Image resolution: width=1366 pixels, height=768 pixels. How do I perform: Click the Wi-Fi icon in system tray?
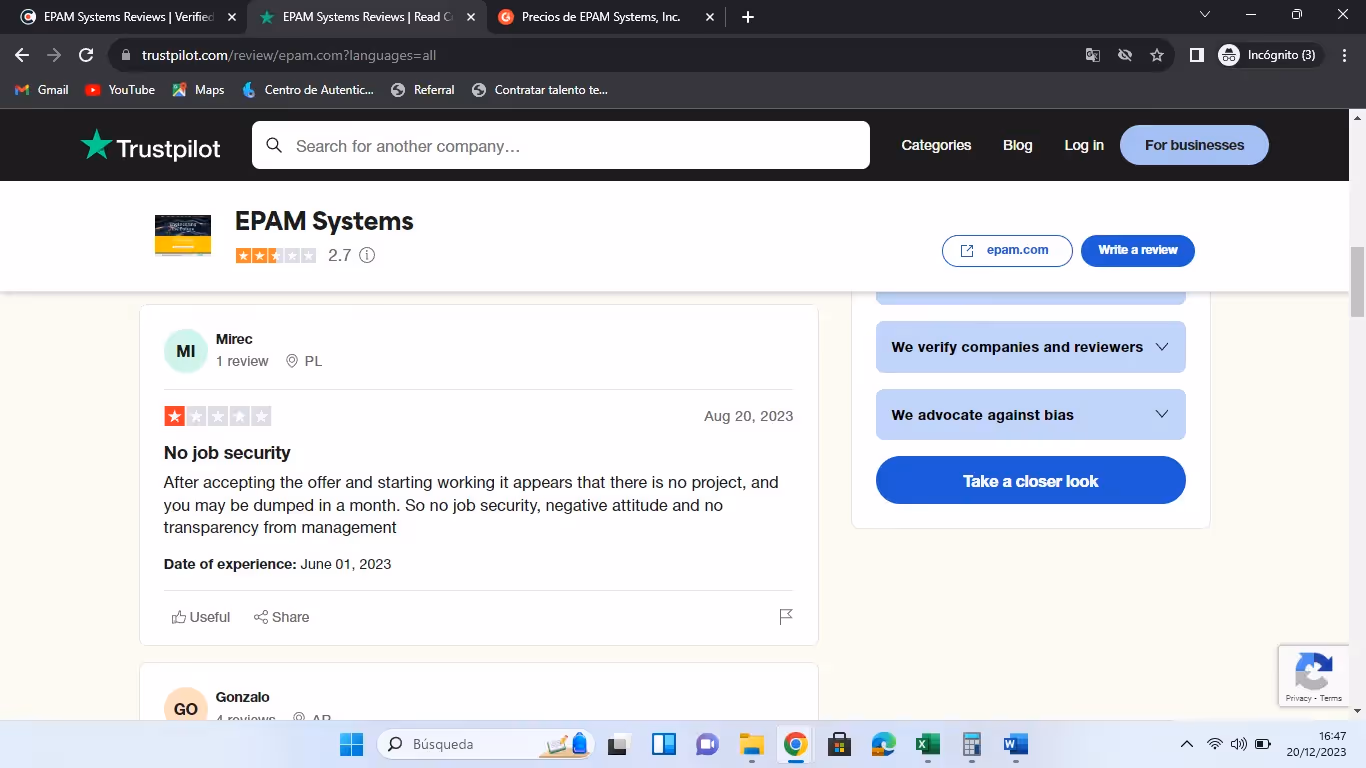click(x=1215, y=744)
